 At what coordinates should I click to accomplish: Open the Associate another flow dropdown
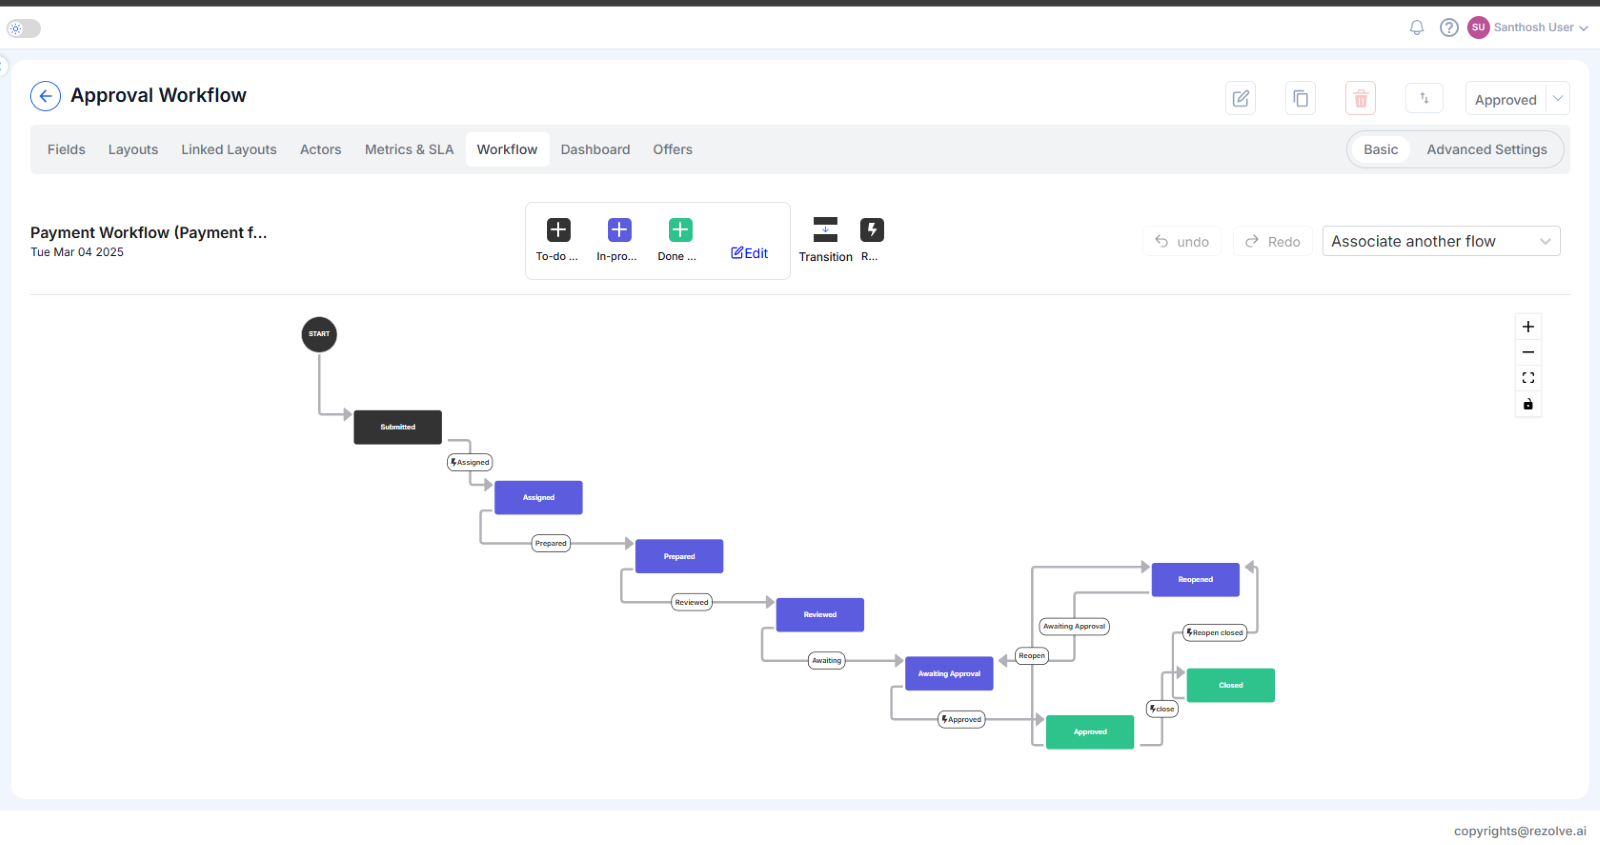pos(1441,241)
